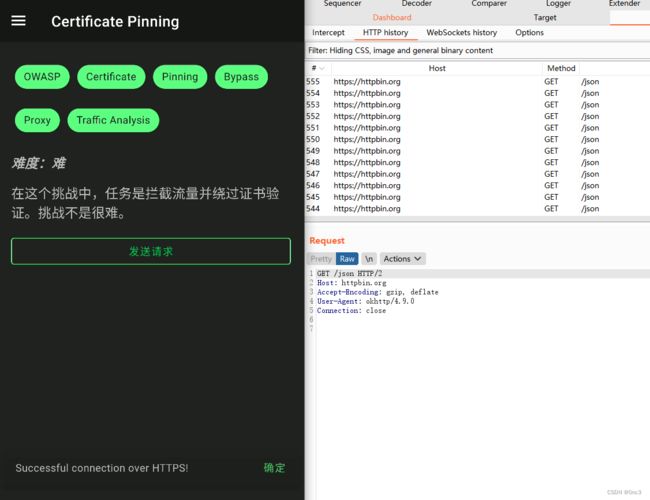Sort history by the # column arrow
This screenshot has width=650, height=500.
[322, 68]
